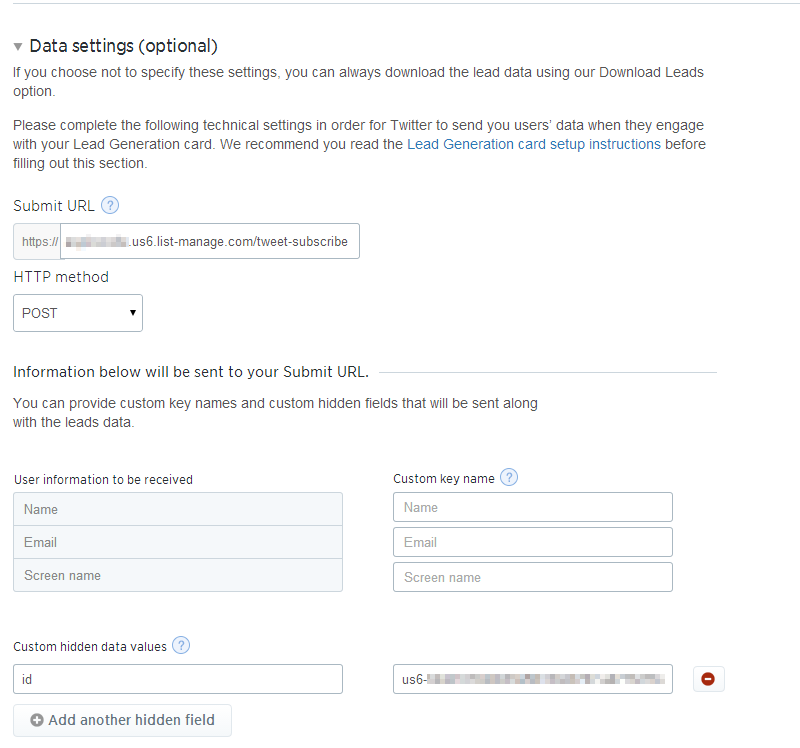
Task: Focus the Name custom key field
Action: (532, 507)
